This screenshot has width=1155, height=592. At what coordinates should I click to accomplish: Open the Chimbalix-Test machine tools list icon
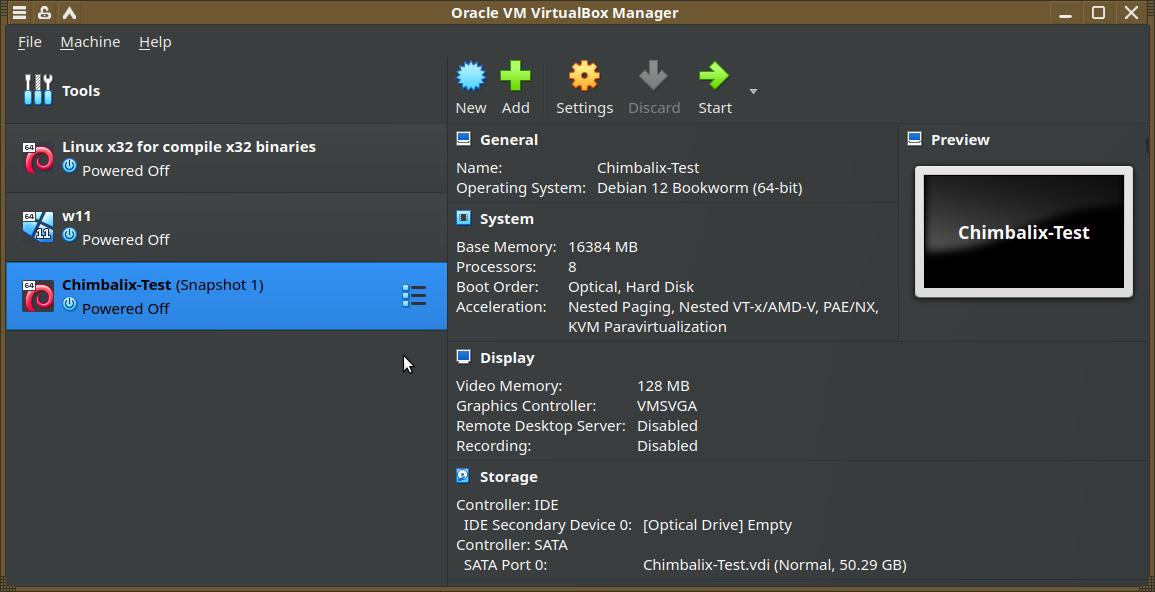[x=414, y=296]
